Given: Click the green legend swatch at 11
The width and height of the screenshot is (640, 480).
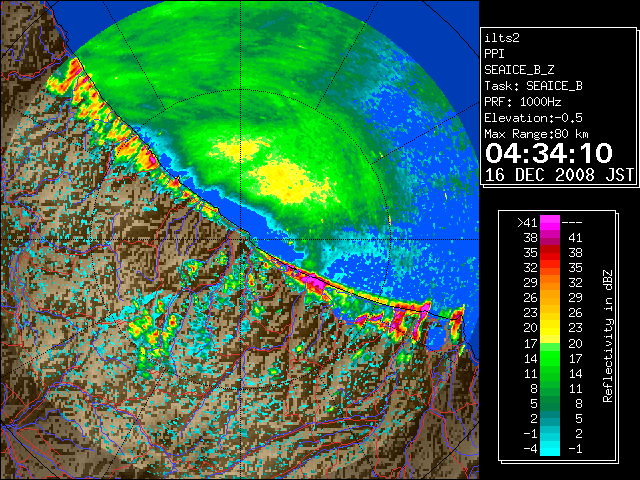Looking at the screenshot, I should click(x=550, y=373).
